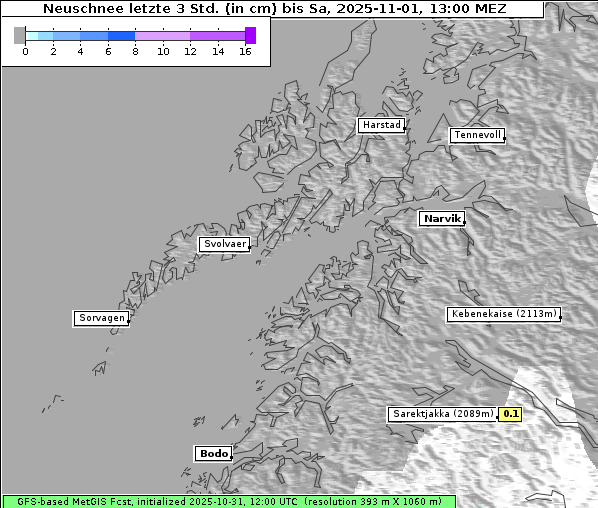598x508 pixels.
Task: Select the Bodo city label
Action: (213, 454)
